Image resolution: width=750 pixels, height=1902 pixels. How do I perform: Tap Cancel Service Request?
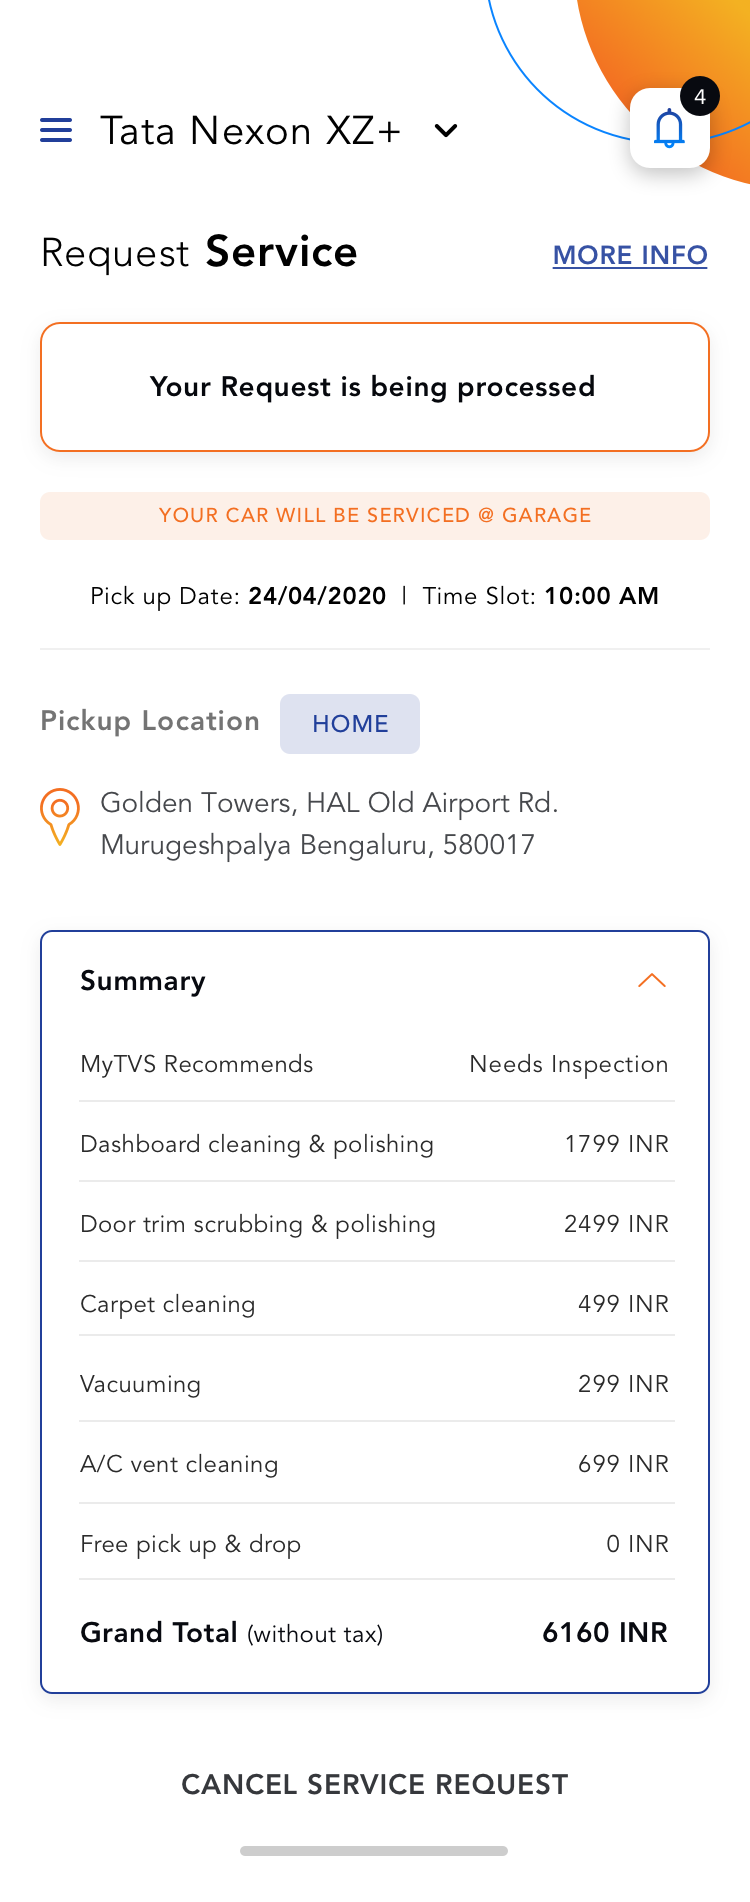375,1784
